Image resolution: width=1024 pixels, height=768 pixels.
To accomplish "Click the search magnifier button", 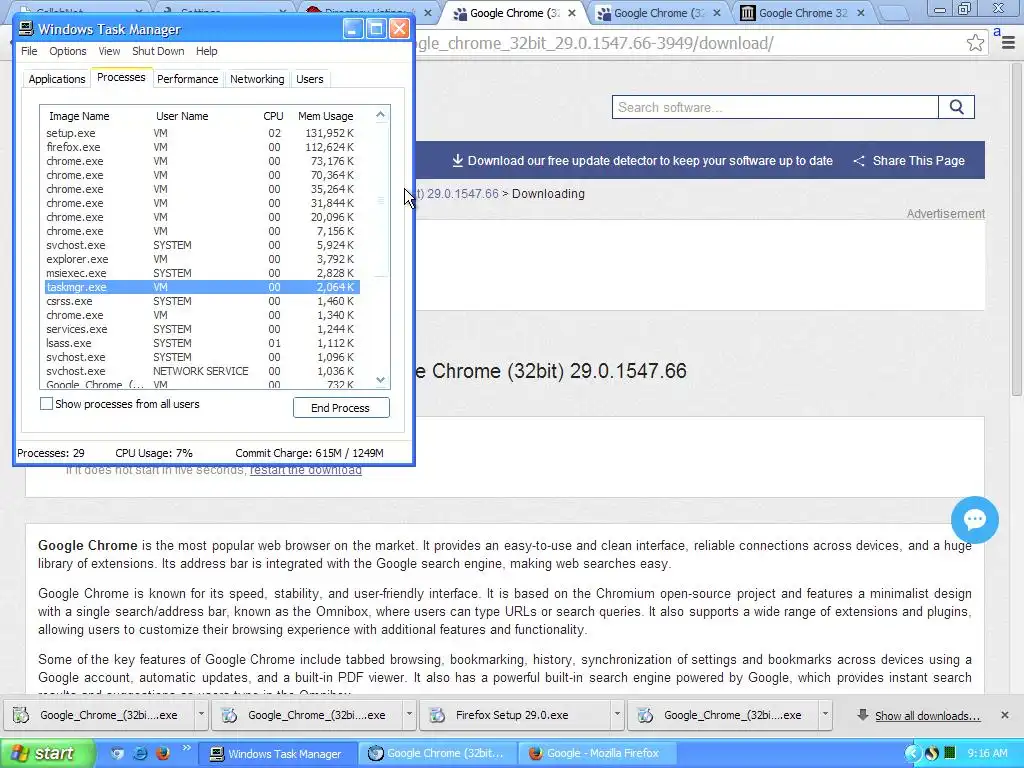I will point(956,107).
